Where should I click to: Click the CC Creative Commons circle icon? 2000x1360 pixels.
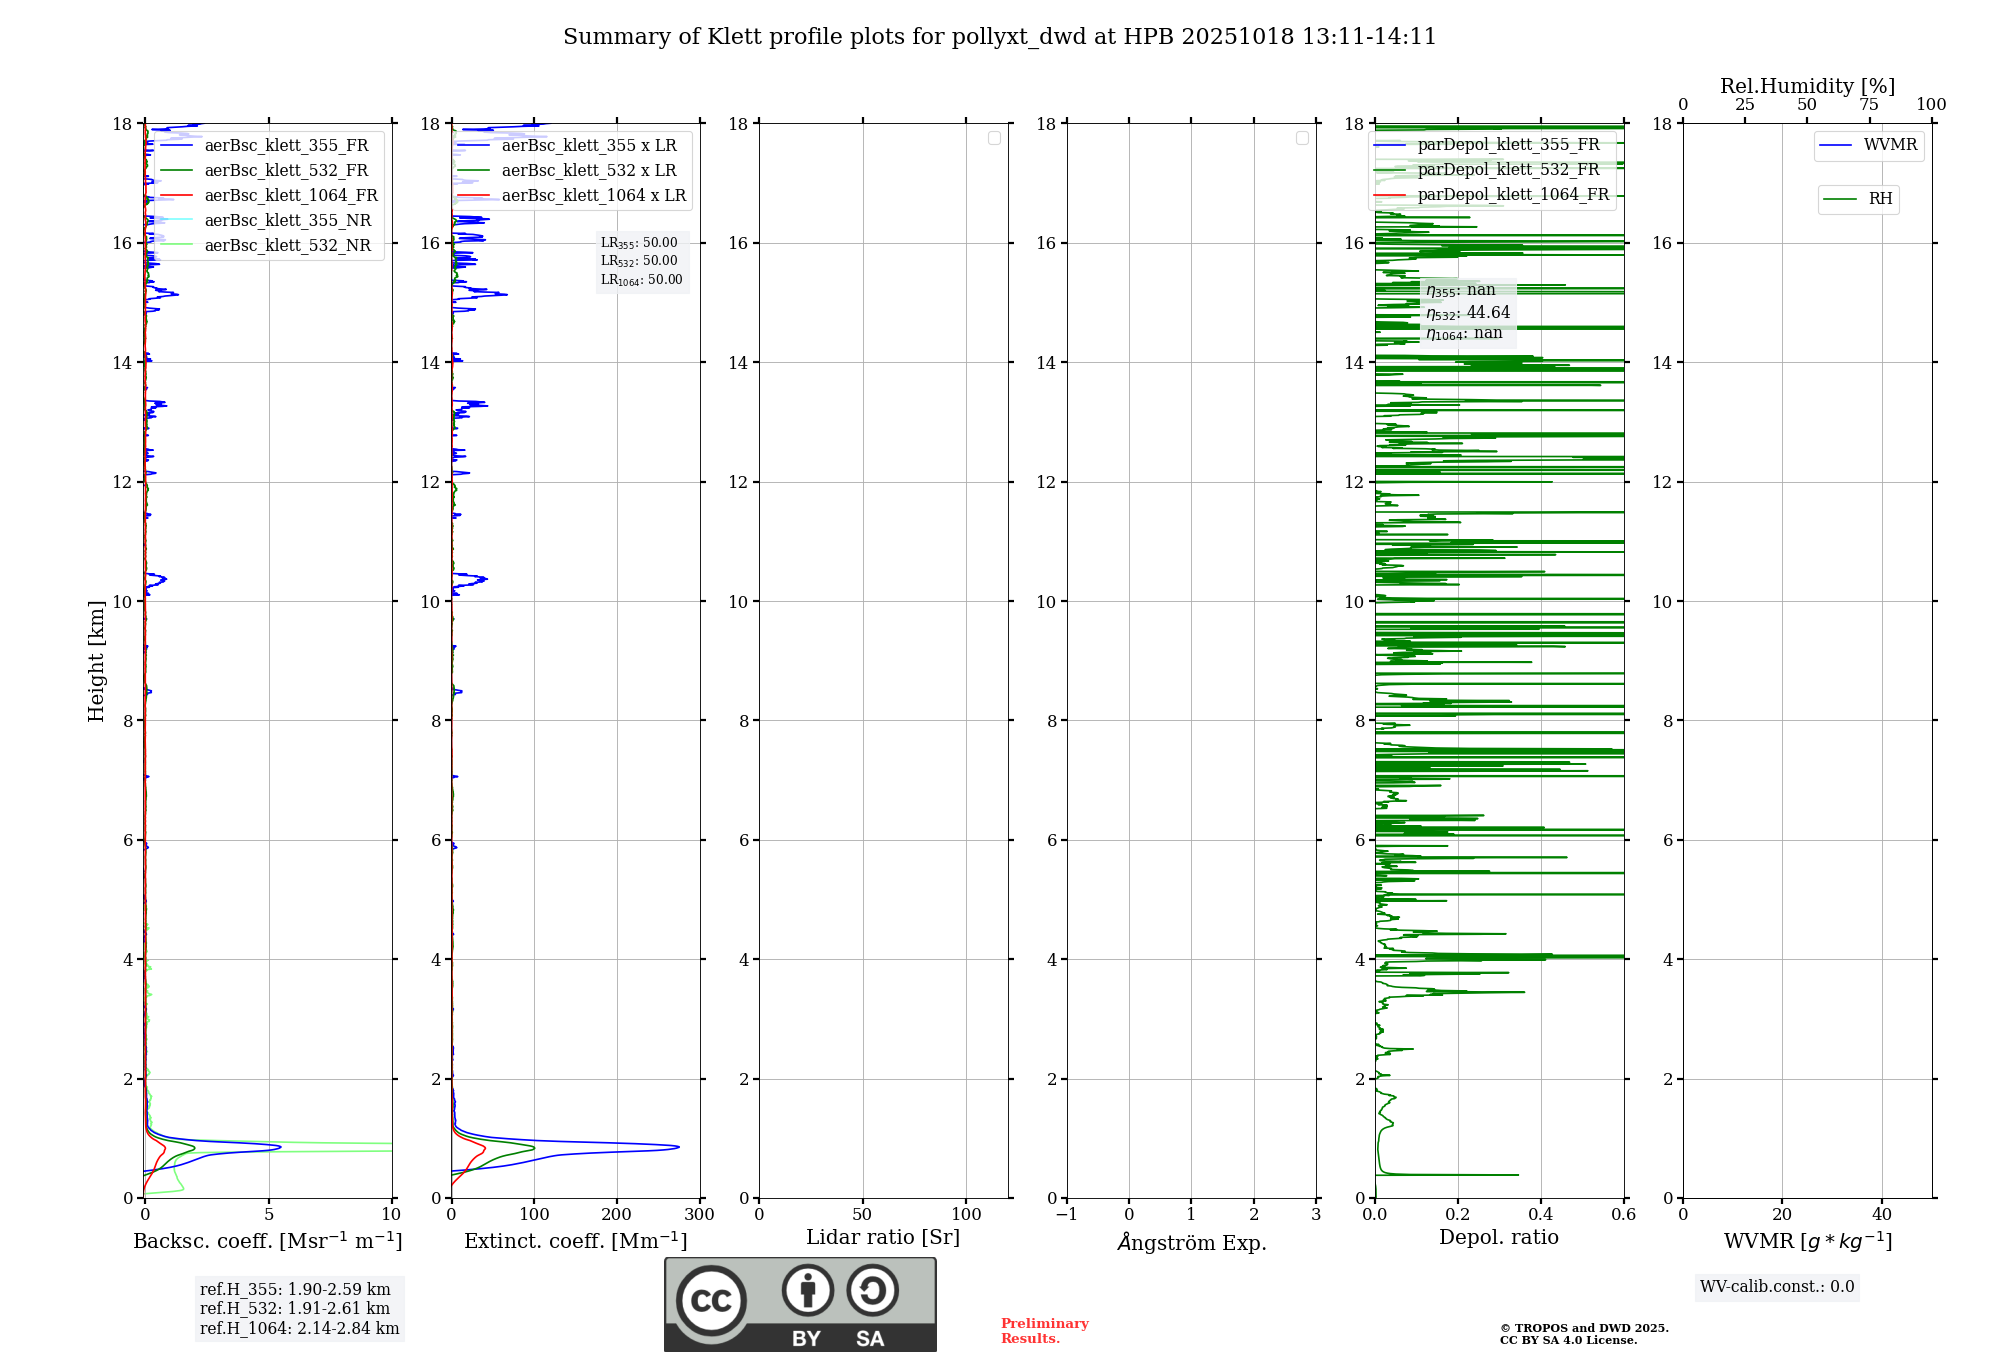(711, 1301)
